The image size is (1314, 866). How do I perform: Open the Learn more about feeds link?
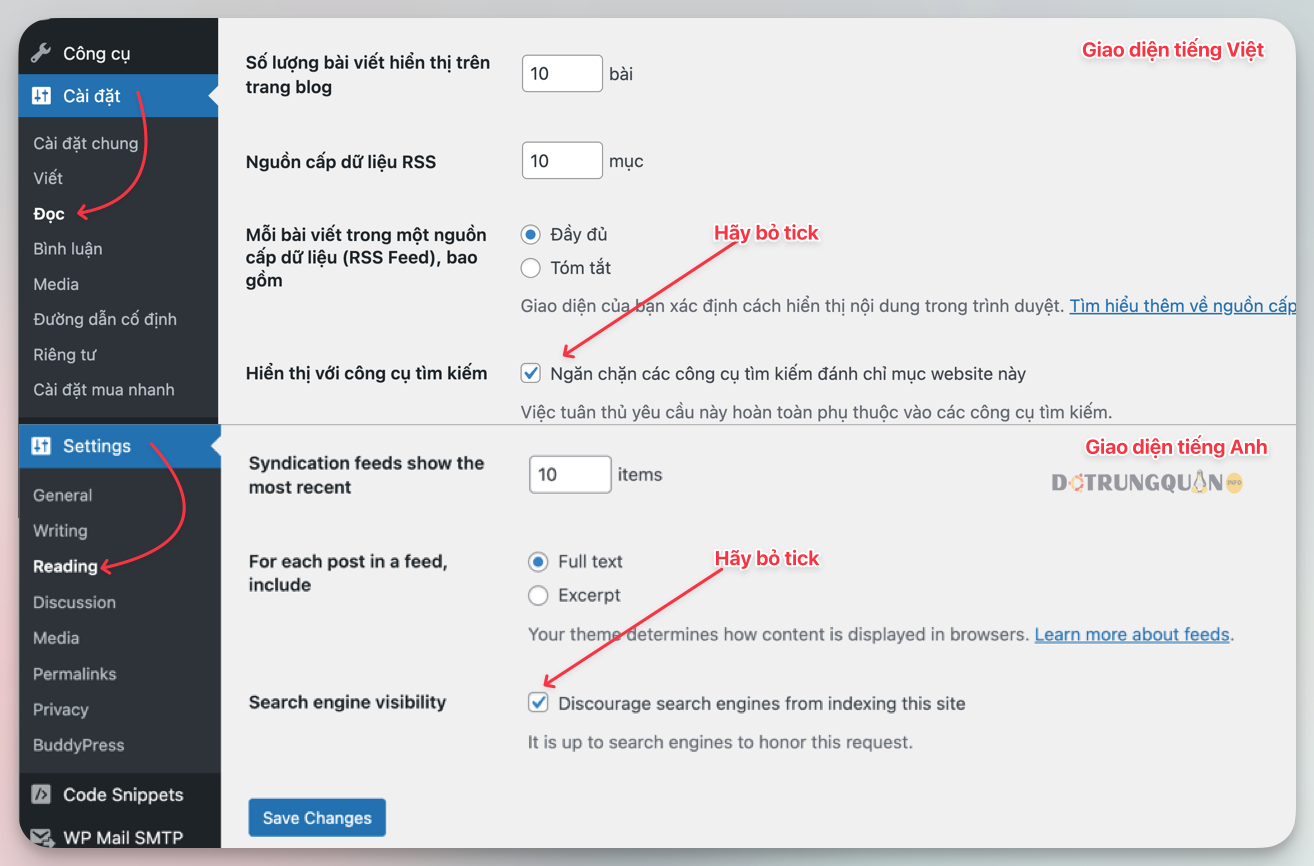point(1132,635)
